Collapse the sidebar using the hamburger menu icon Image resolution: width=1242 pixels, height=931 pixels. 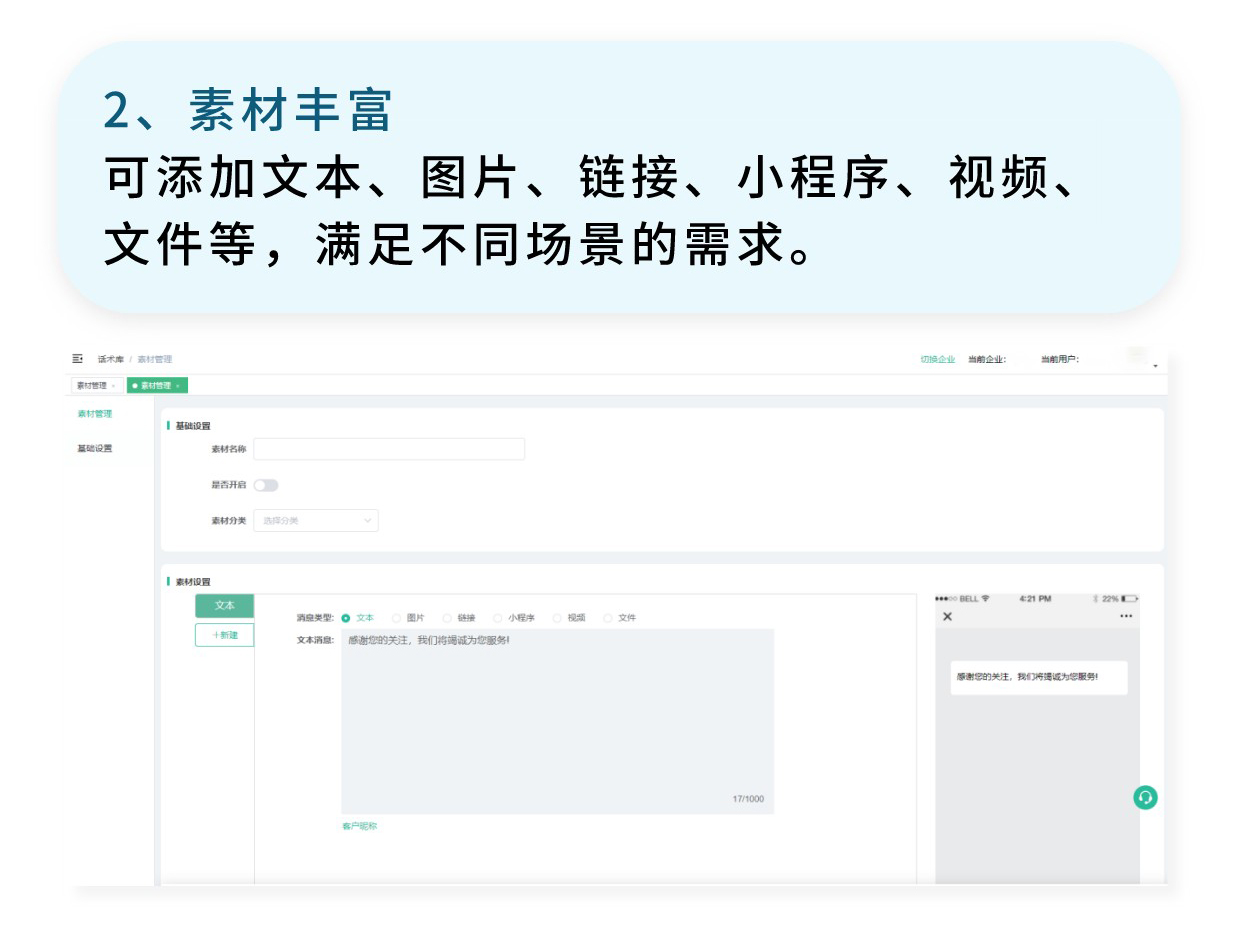(x=75, y=358)
